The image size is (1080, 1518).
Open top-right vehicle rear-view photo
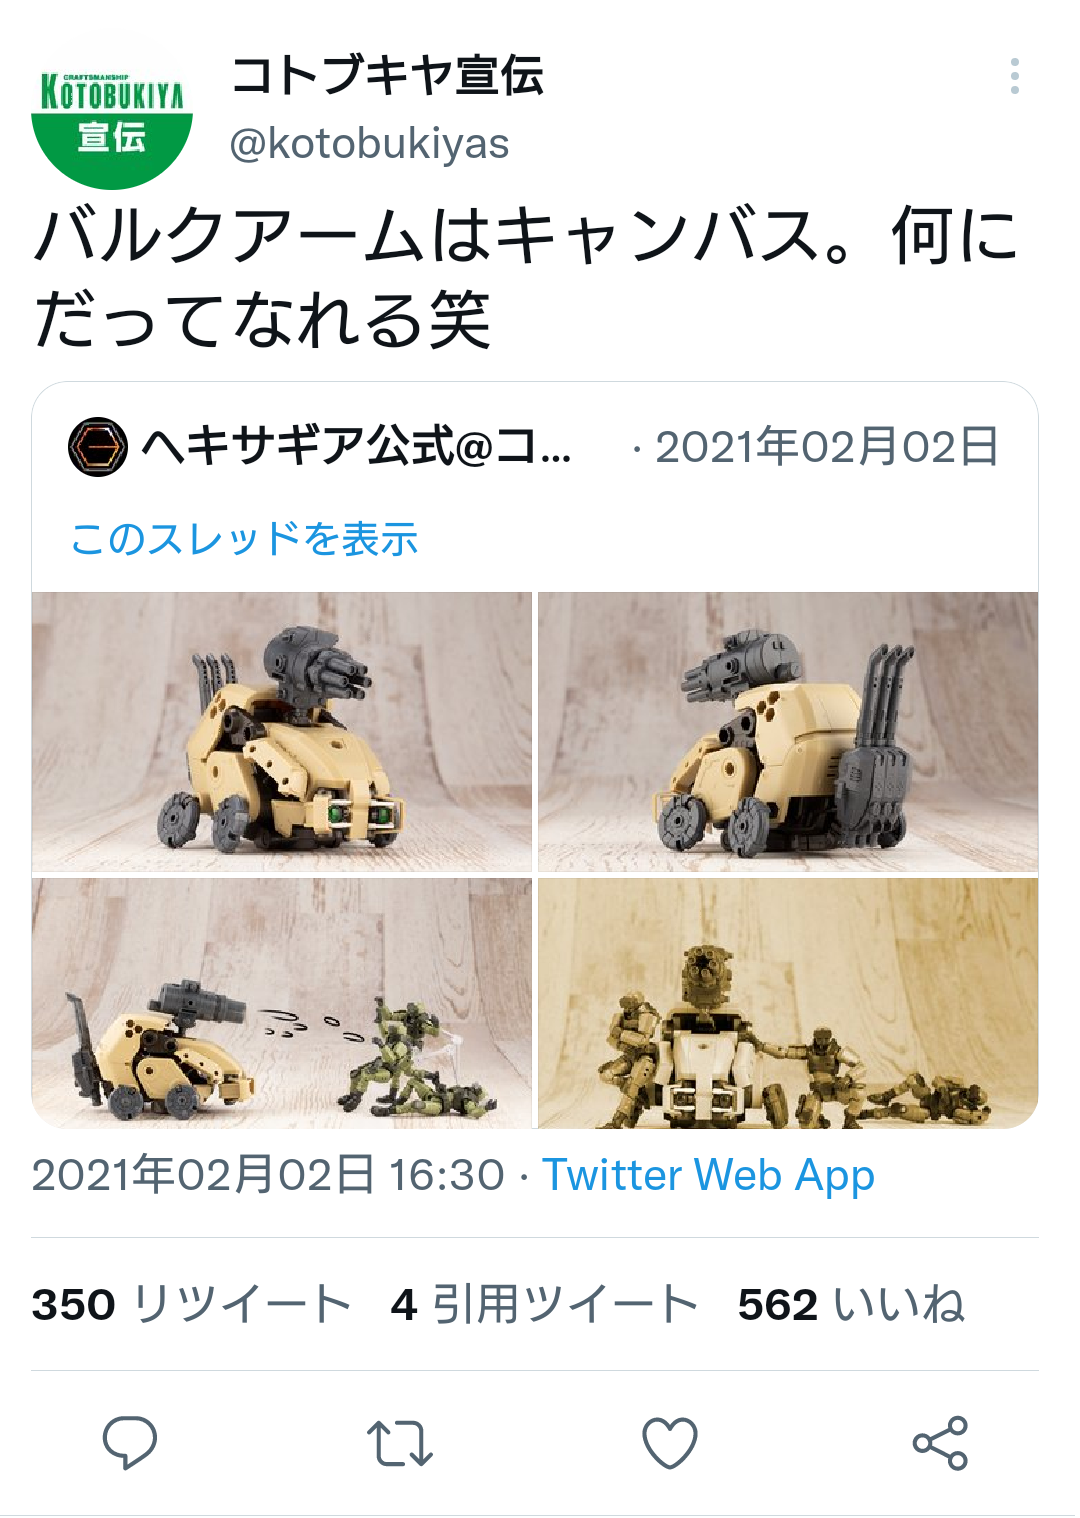pyautogui.click(x=788, y=732)
